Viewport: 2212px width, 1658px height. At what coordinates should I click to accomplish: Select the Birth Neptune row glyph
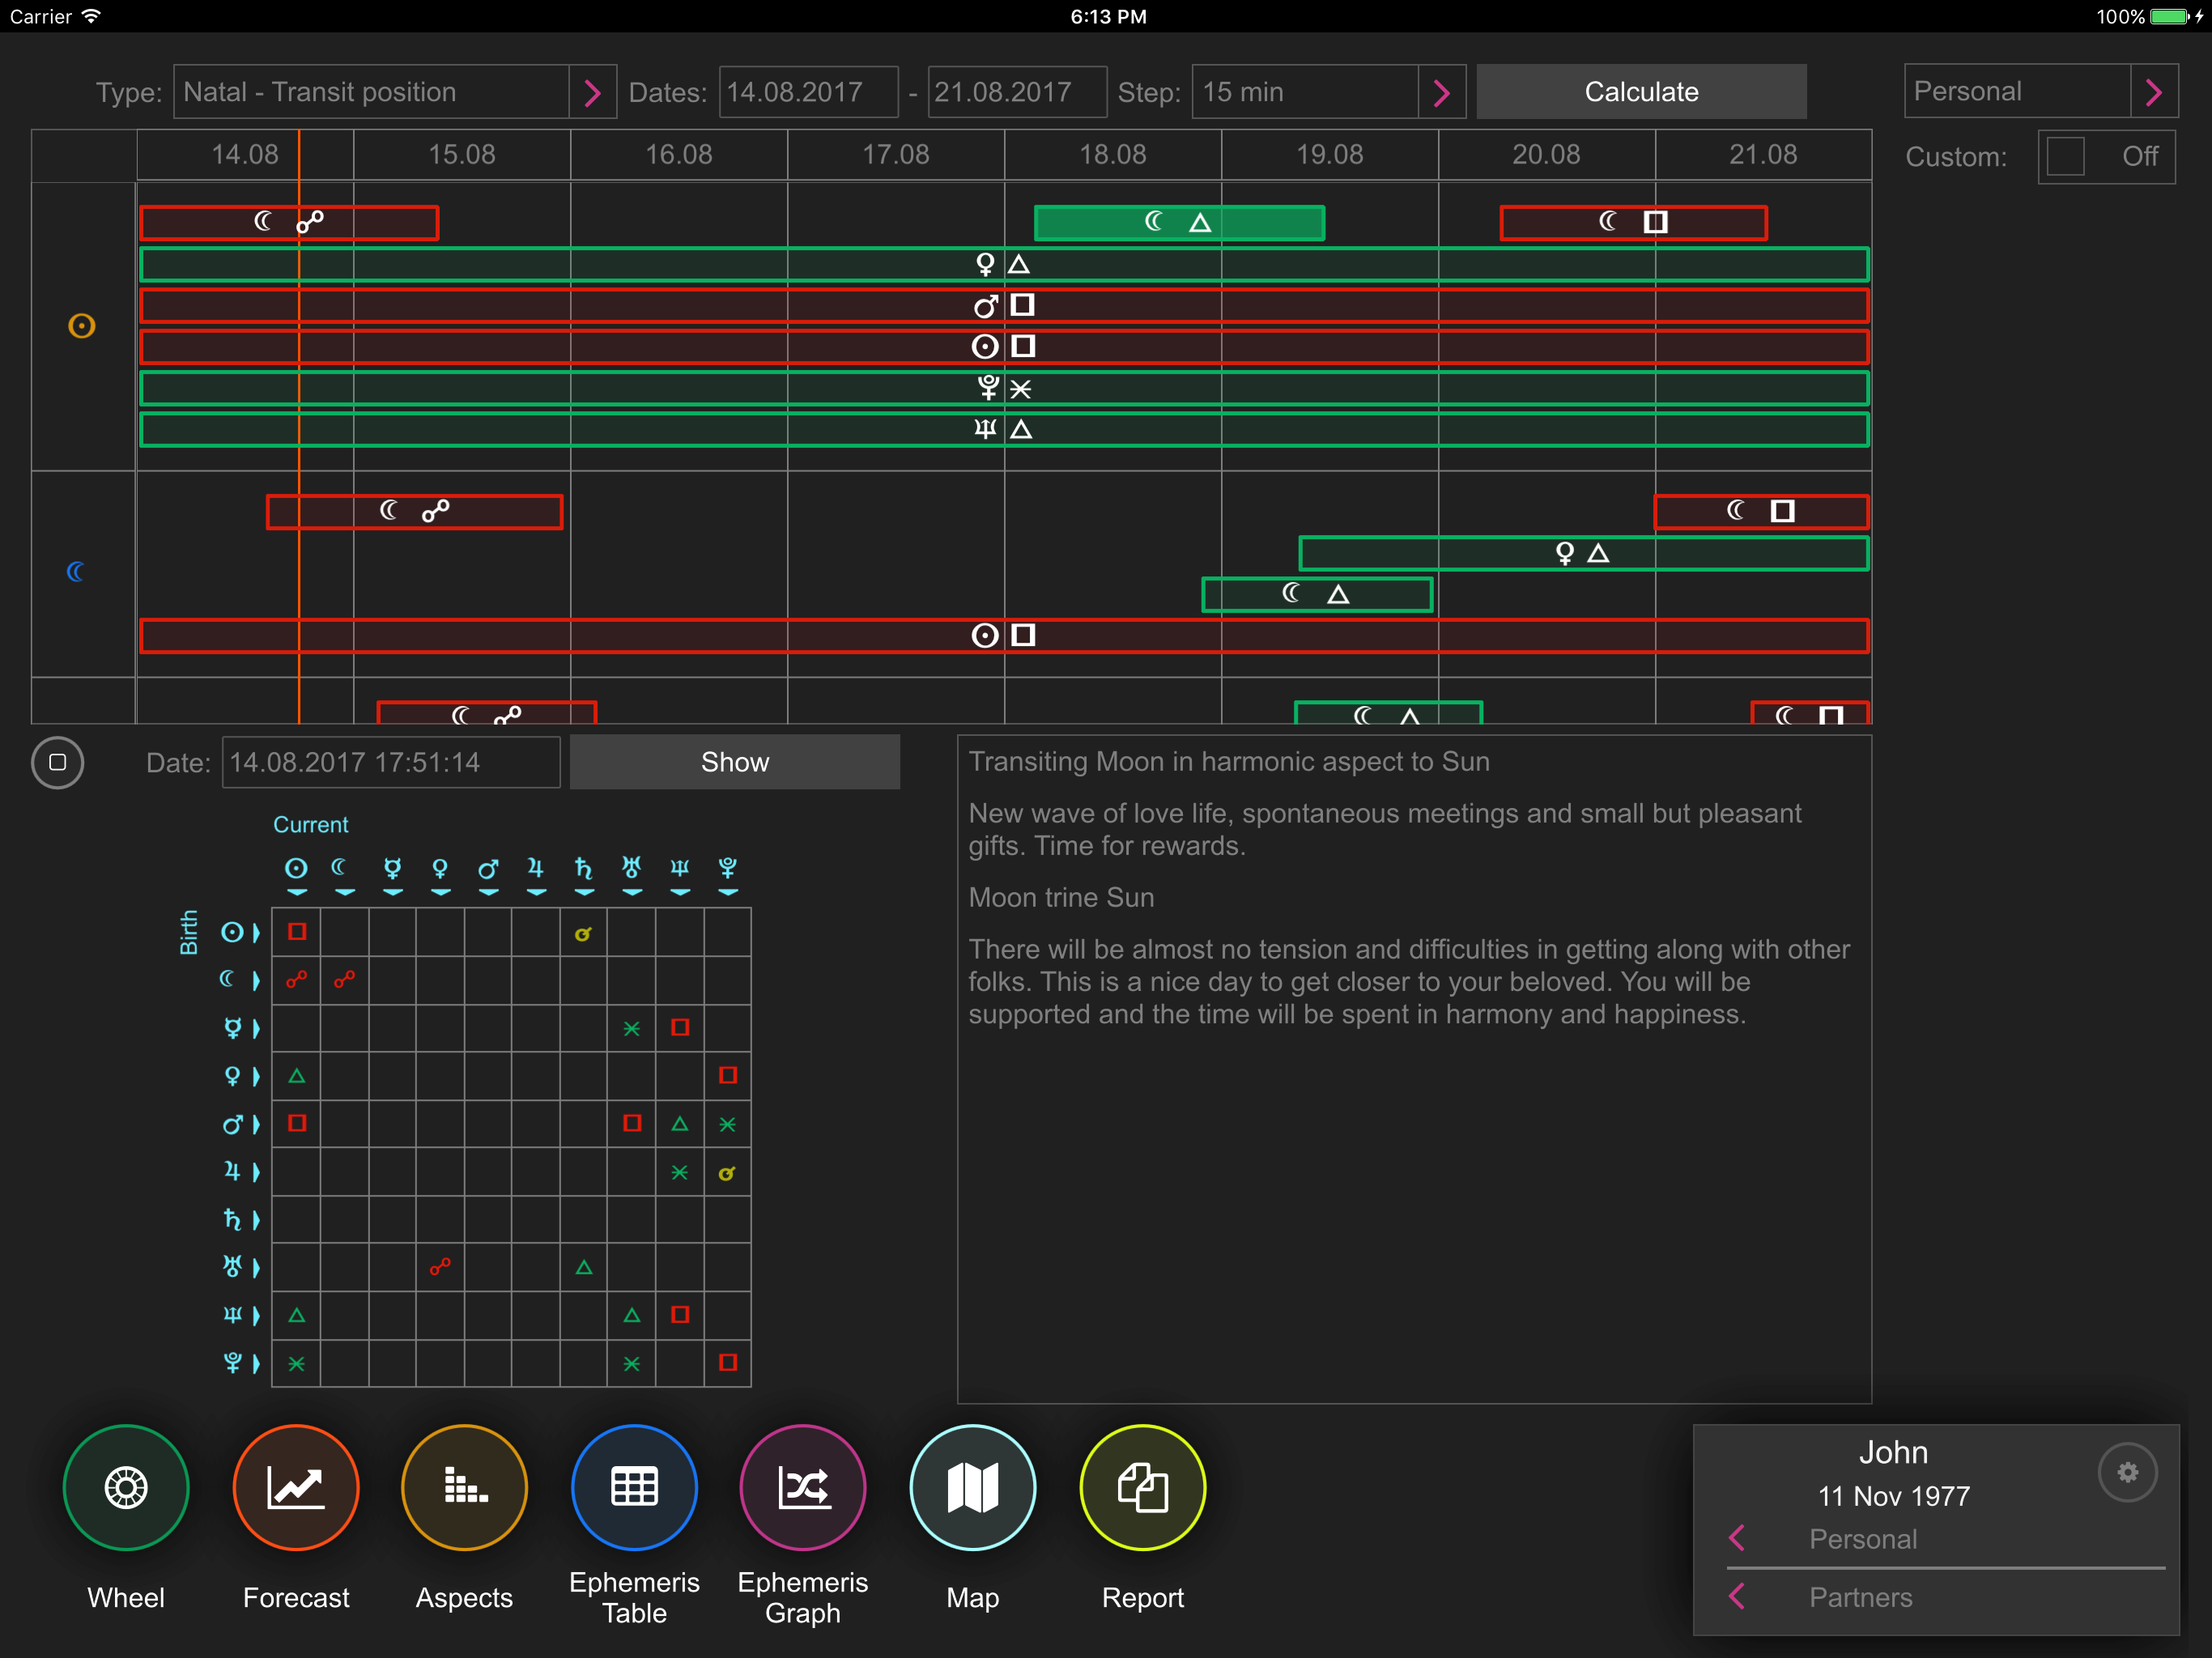point(232,1315)
